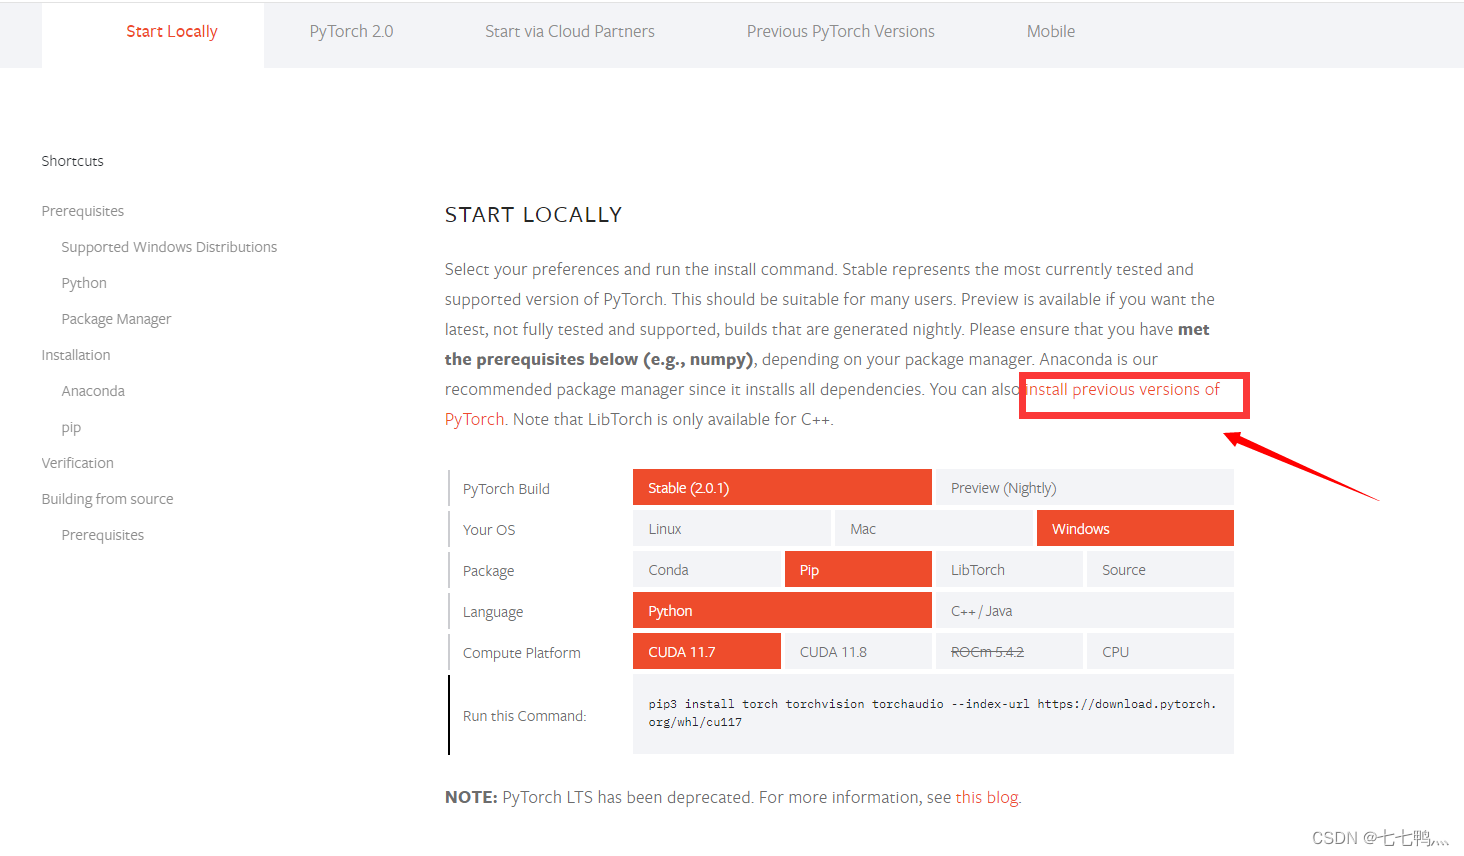Select the ROCm 5.4.2 platform option
The width and height of the screenshot is (1464, 856).
(x=1009, y=651)
